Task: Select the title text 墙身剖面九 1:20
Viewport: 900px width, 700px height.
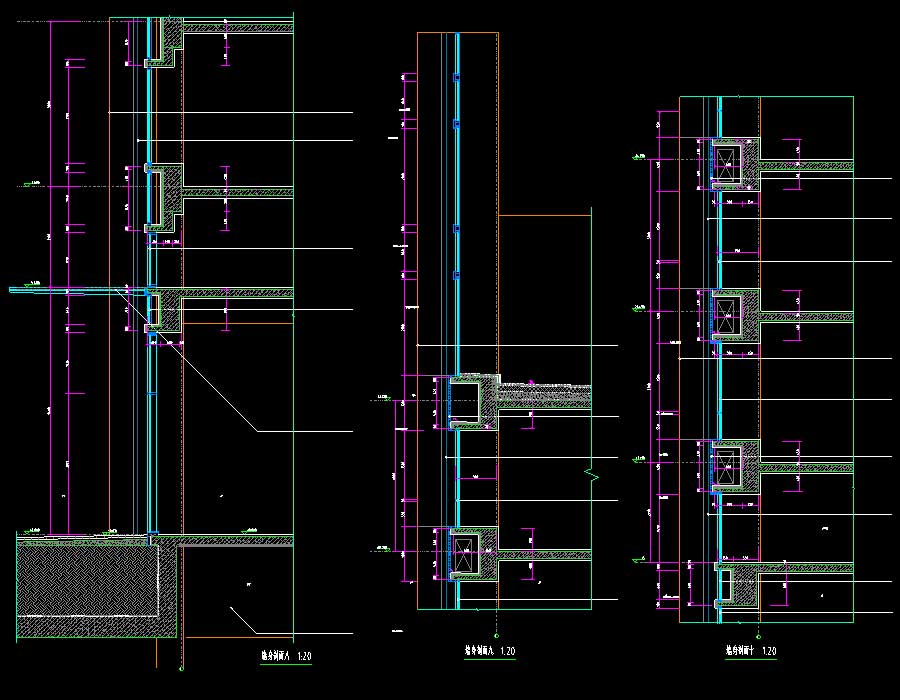Action: (490, 651)
